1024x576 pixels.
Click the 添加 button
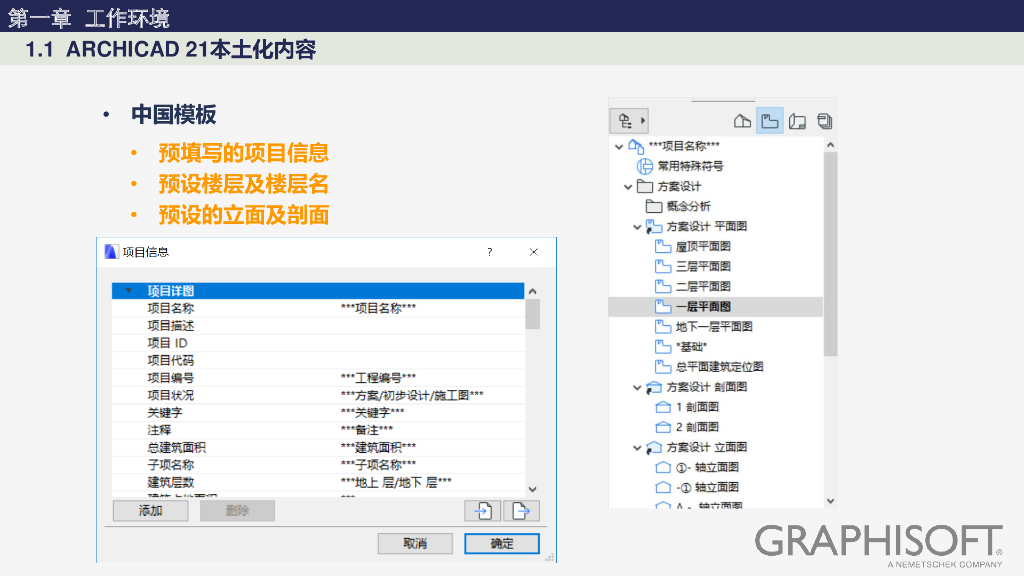pyautogui.click(x=150, y=511)
